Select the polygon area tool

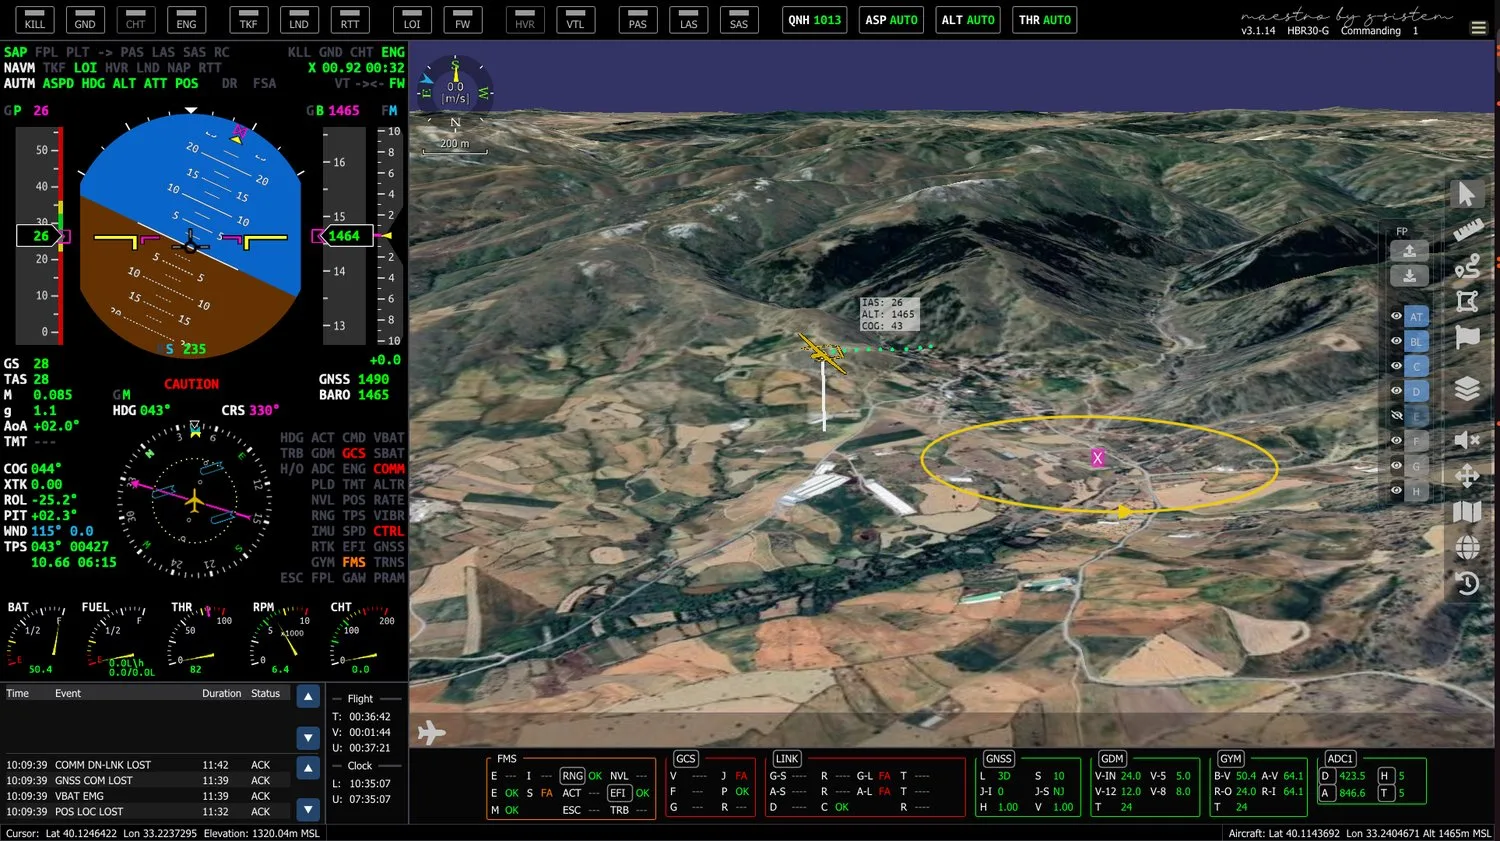[x=1467, y=301]
